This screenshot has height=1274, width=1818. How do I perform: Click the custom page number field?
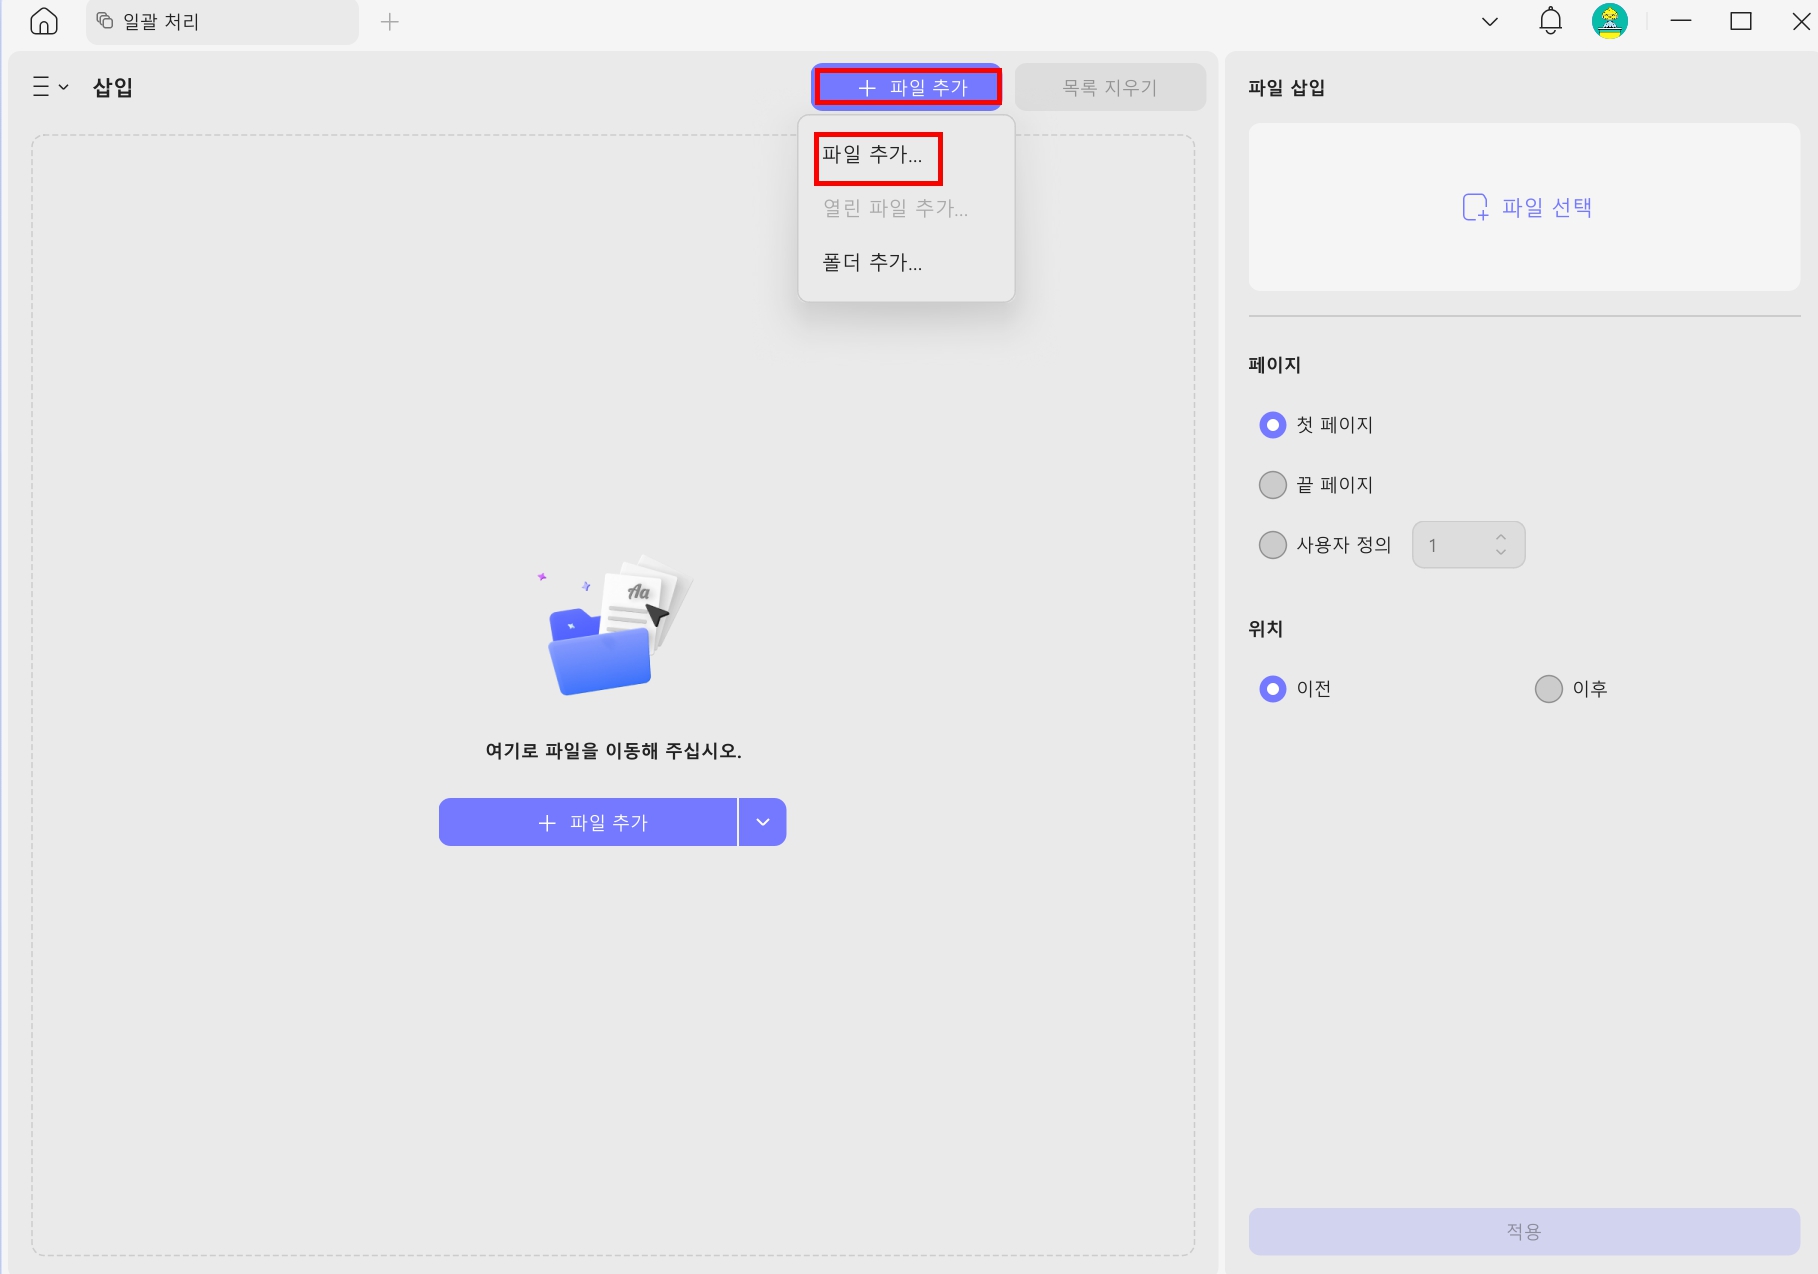tap(1468, 545)
